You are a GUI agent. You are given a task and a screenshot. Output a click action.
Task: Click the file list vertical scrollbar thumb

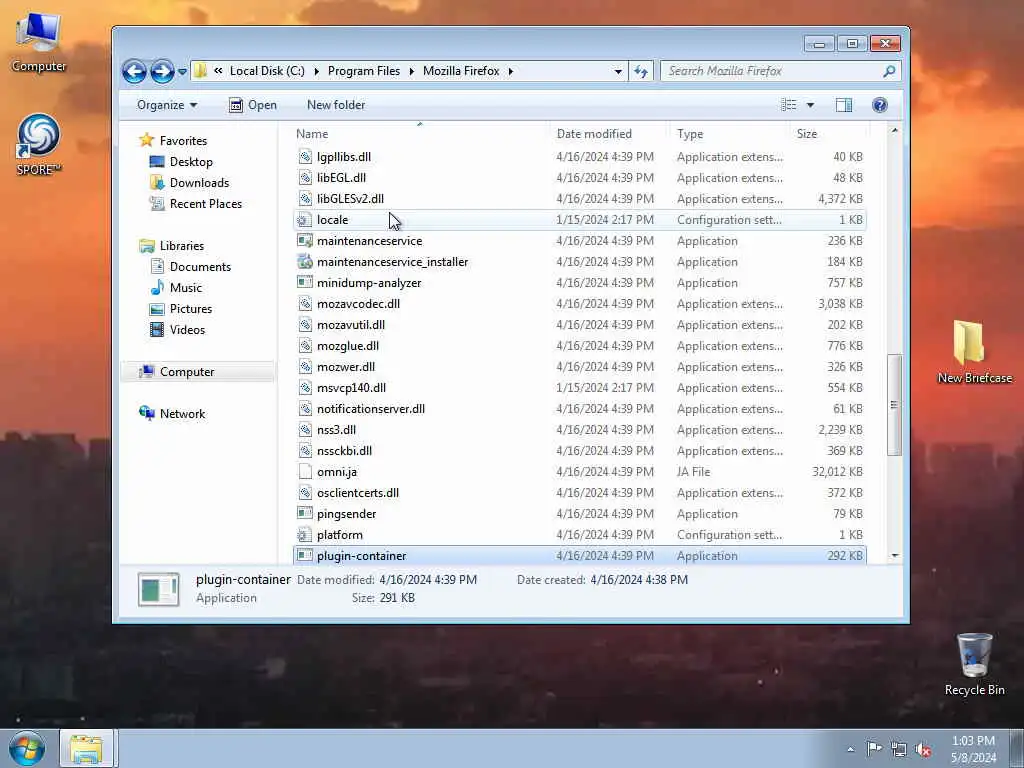point(895,405)
